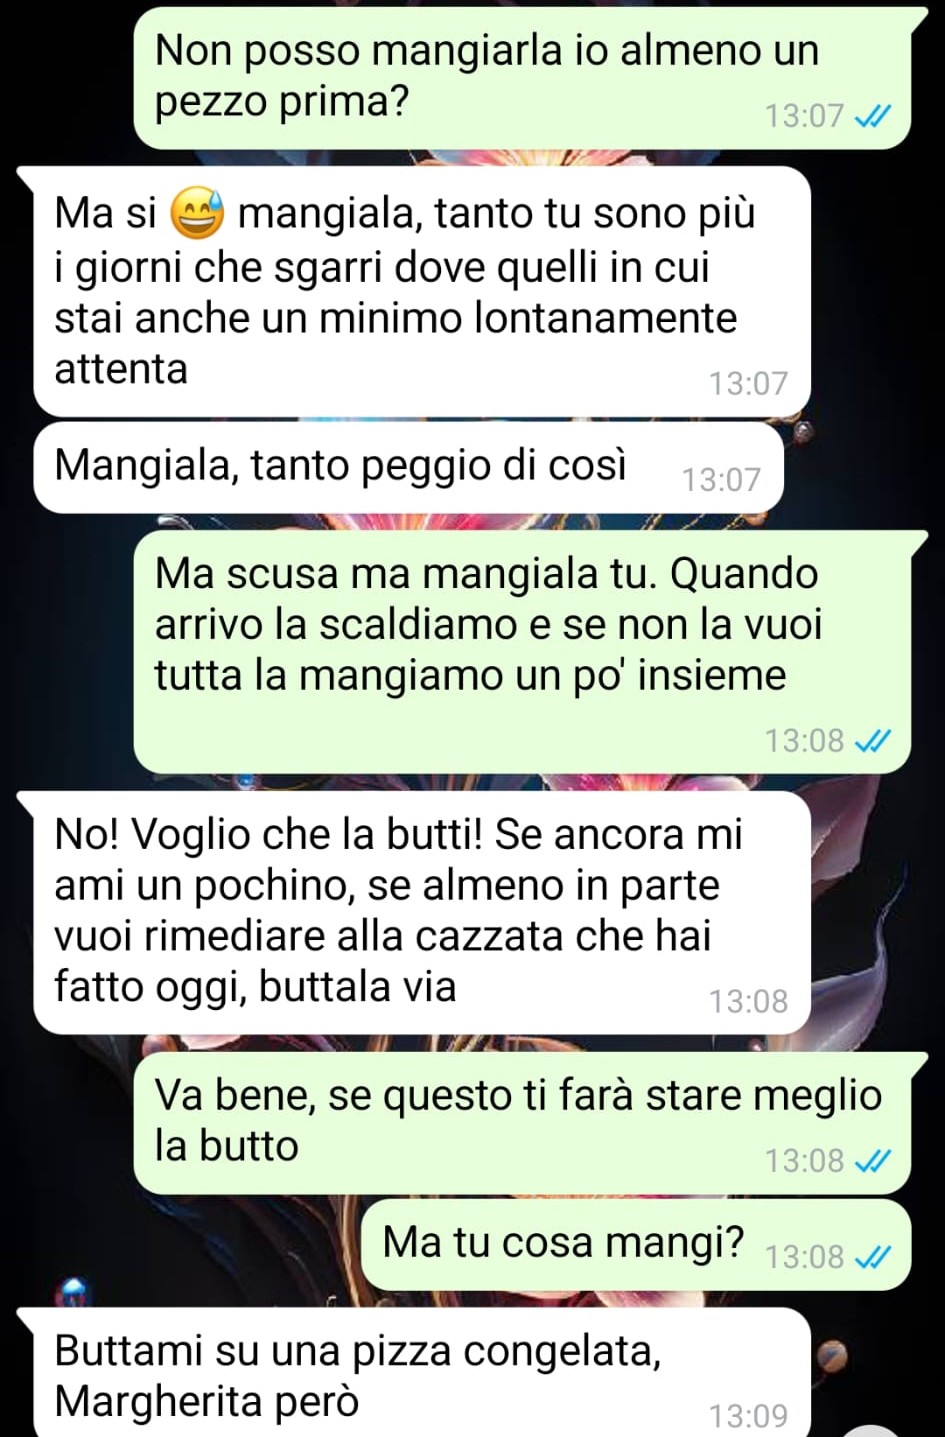The height and width of the screenshot is (1437, 945).
Task: Tap the 13:09 timestamp on the last message
Action: [748, 1416]
